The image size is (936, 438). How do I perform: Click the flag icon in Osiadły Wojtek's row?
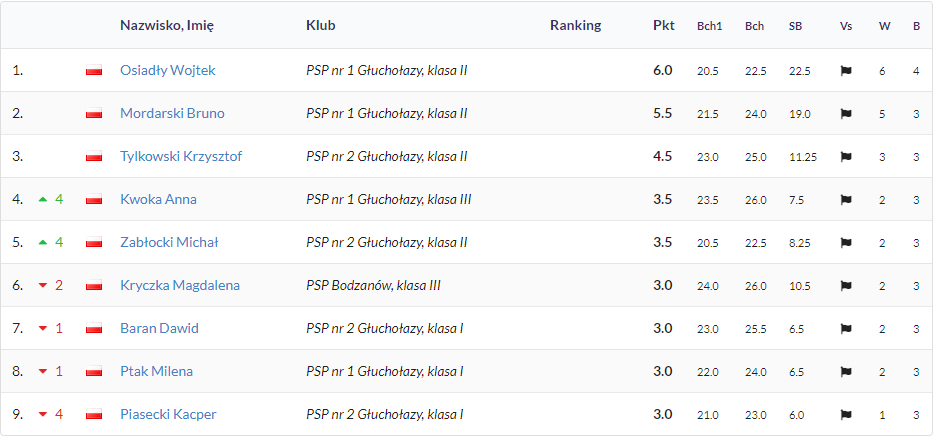846,71
